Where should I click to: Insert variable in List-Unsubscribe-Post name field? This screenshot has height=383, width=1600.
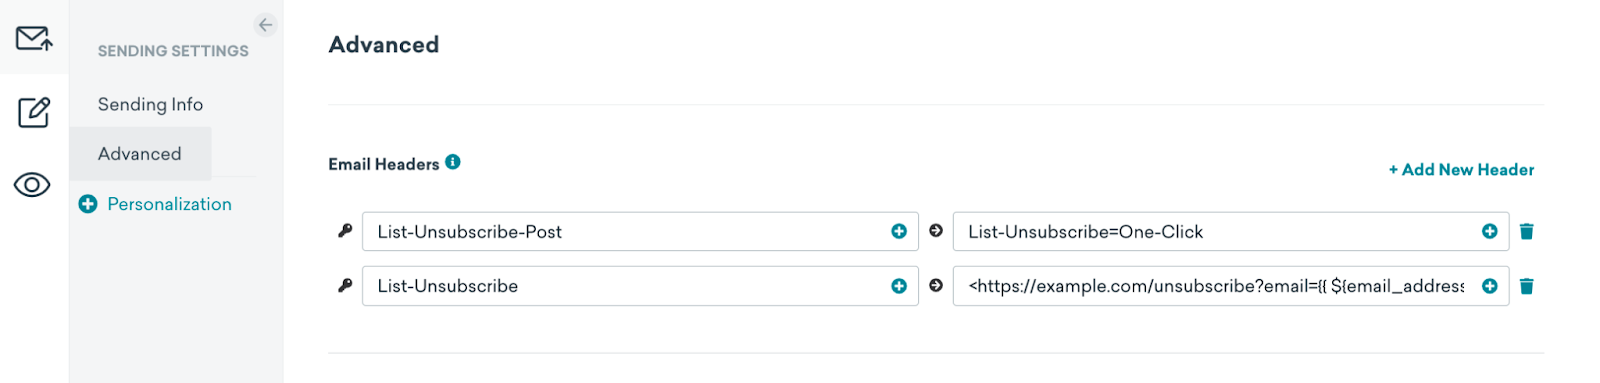click(899, 231)
